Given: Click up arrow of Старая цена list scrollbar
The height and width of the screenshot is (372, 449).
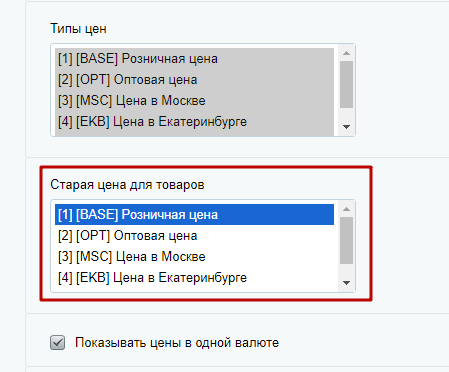Looking at the screenshot, I should [346, 209].
